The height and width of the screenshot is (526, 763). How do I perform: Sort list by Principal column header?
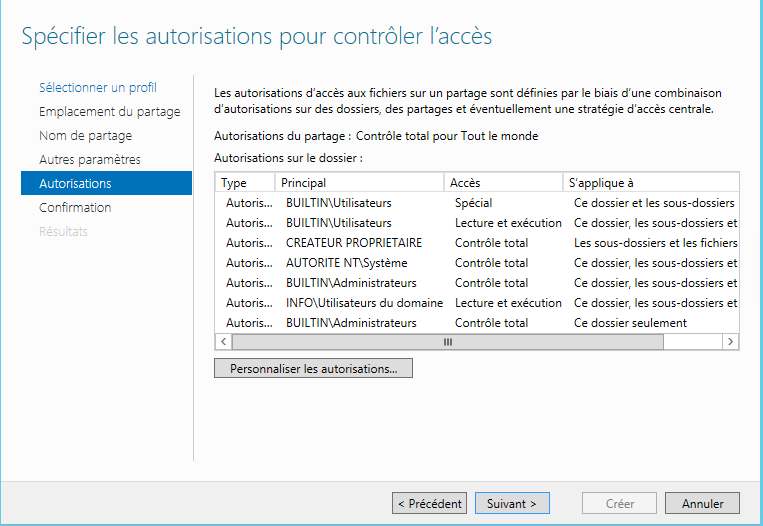point(359,182)
